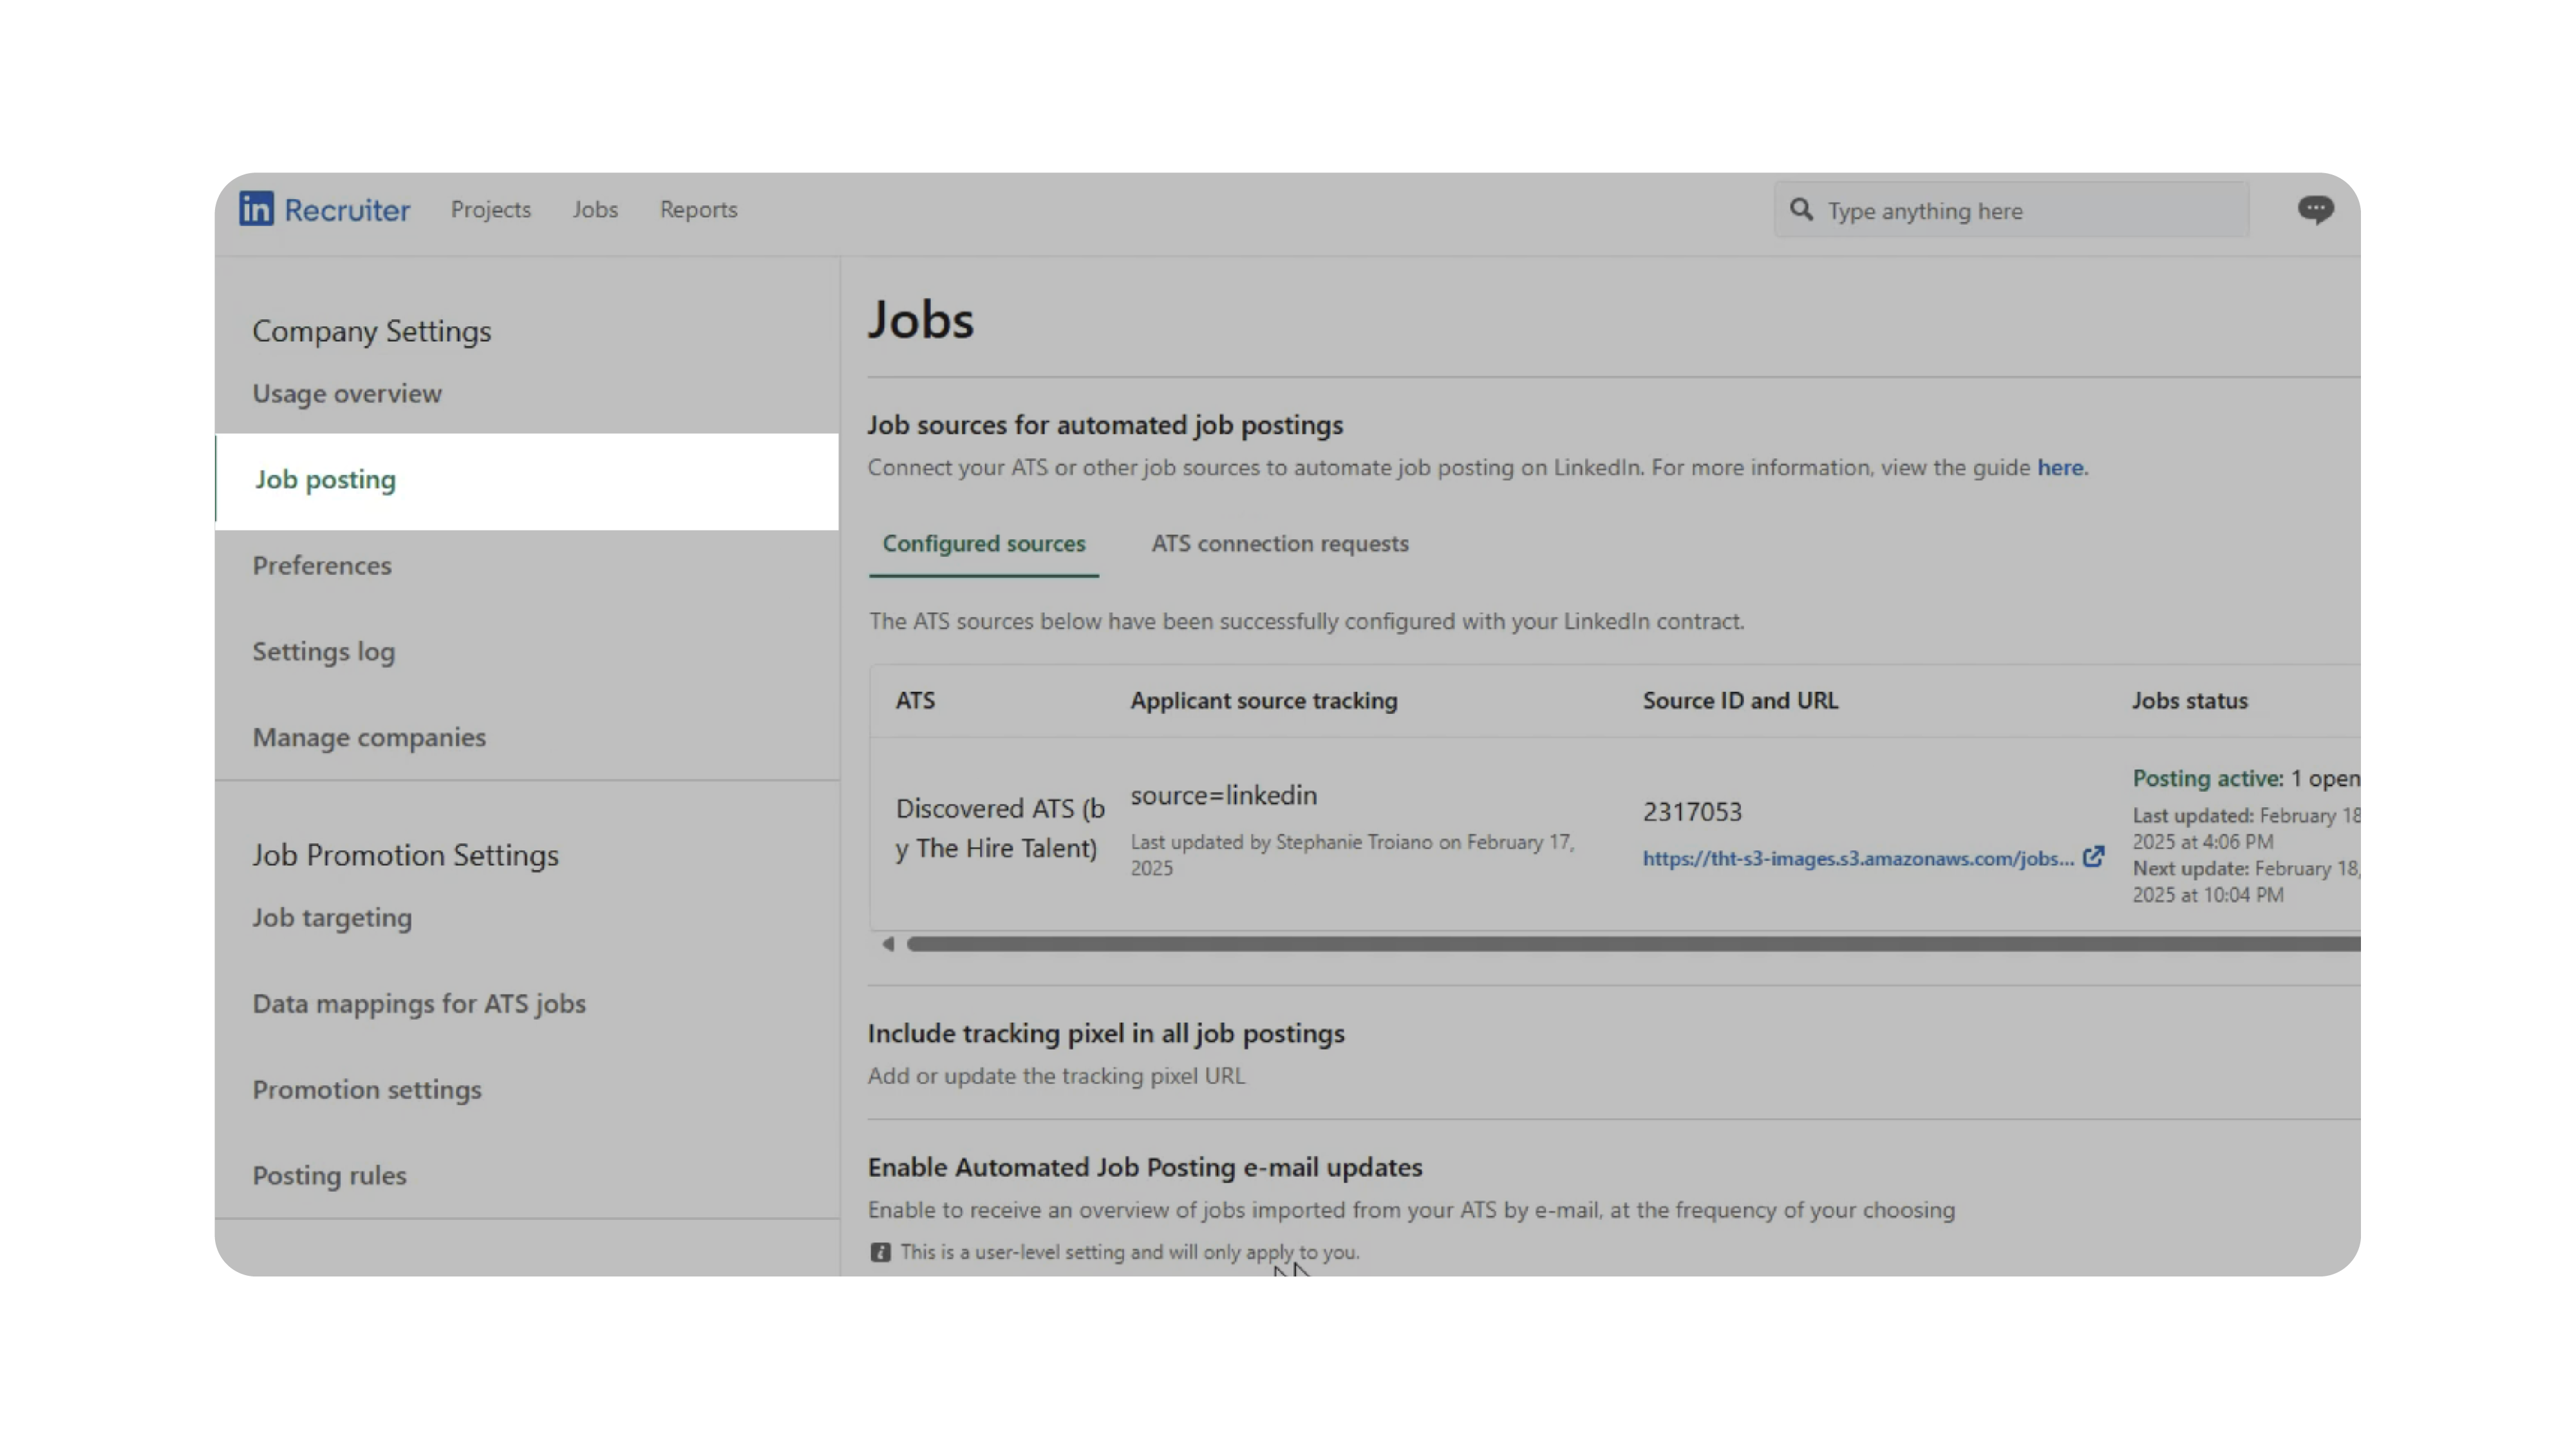Open the Jobs menu in the top navigation
Screen dimensions: 2576x1449
pos(595,210)
